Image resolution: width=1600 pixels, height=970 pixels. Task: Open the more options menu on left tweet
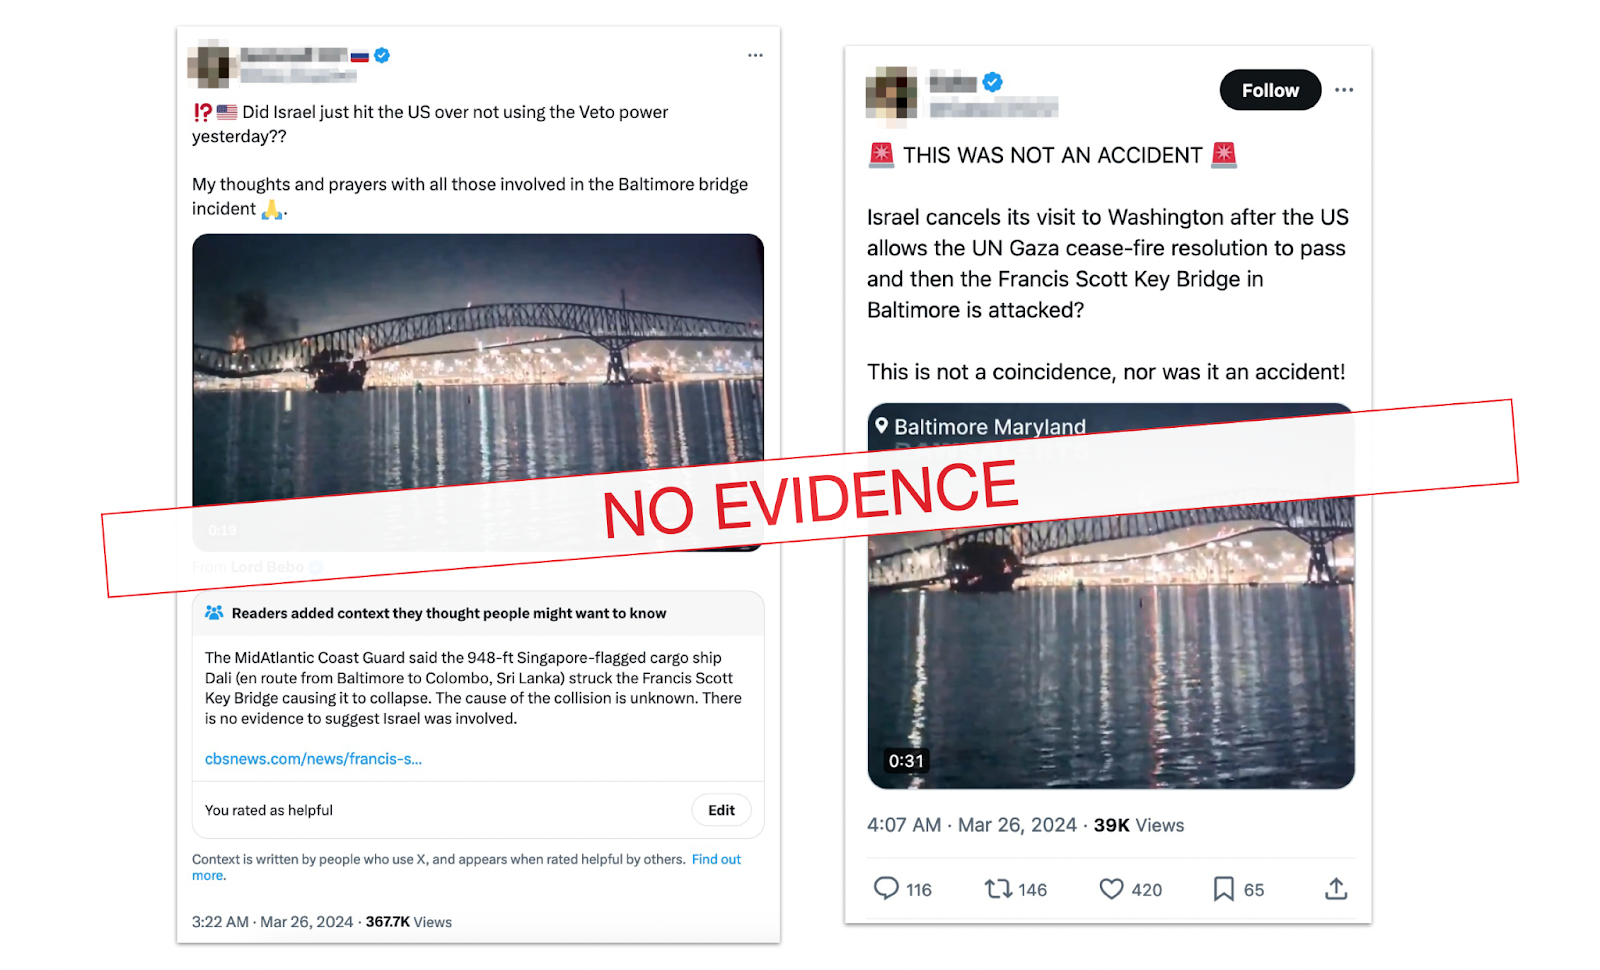pyautogui.click(x=755, y=55)
